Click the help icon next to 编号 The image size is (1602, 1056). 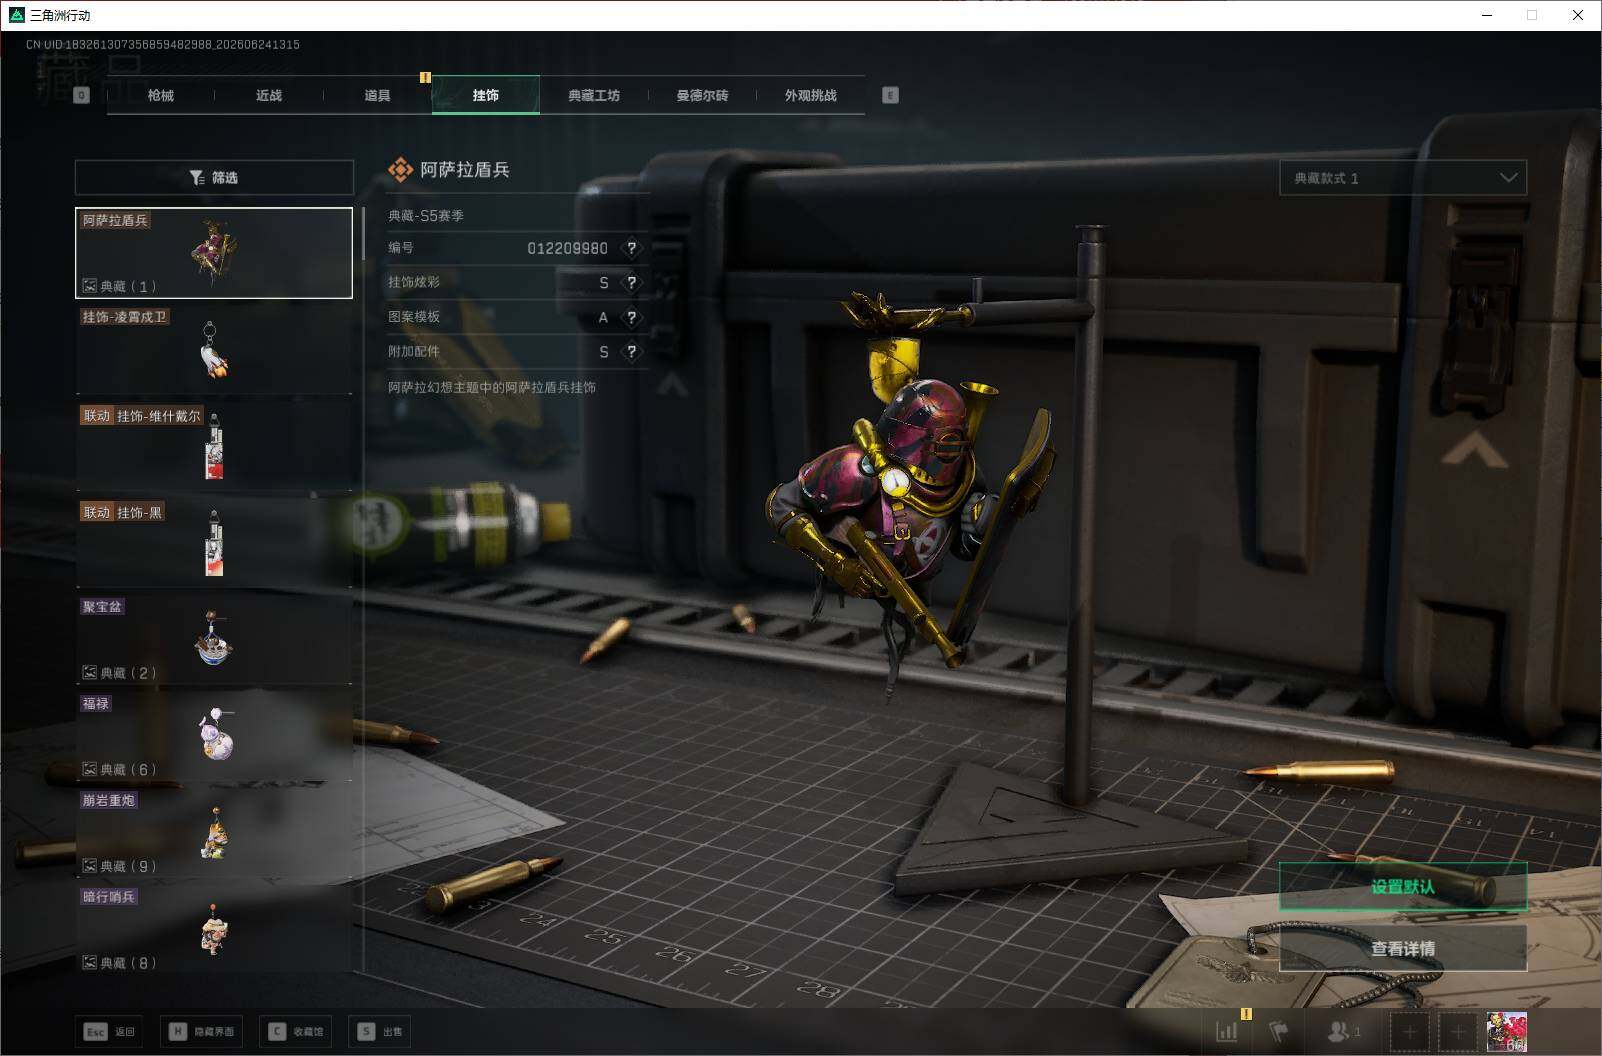631,248
